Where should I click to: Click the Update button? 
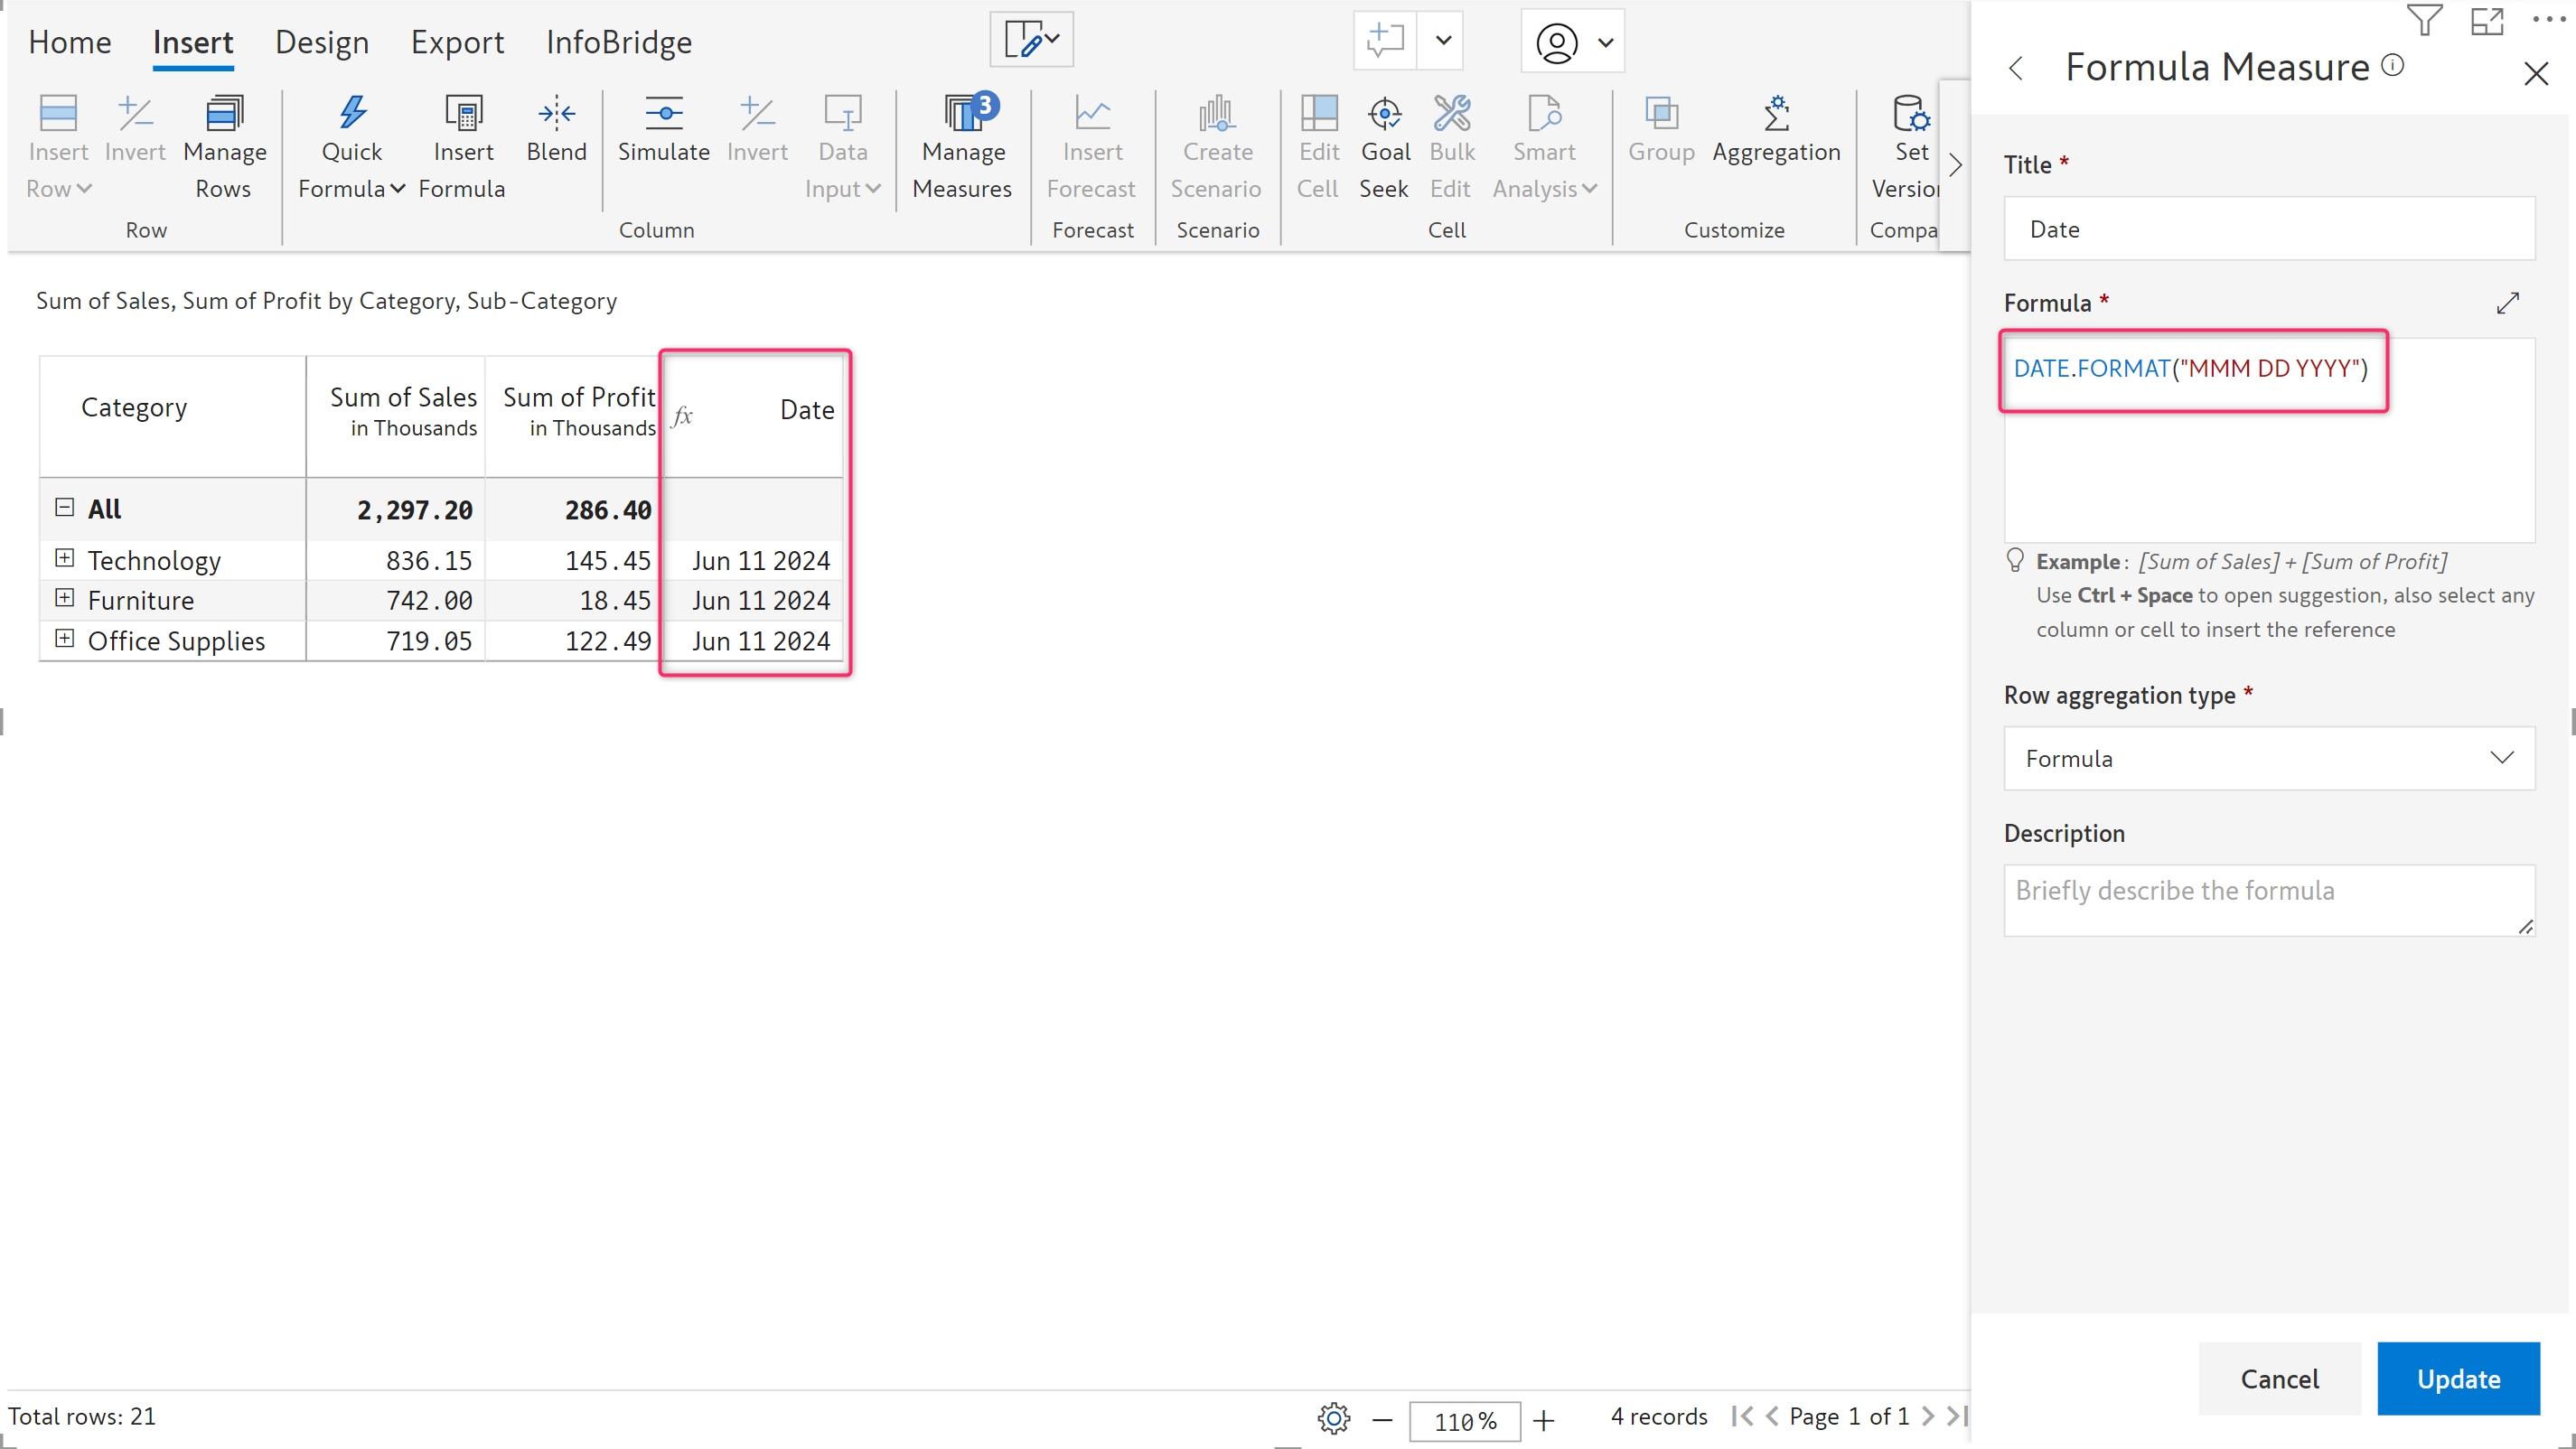2457,1378
